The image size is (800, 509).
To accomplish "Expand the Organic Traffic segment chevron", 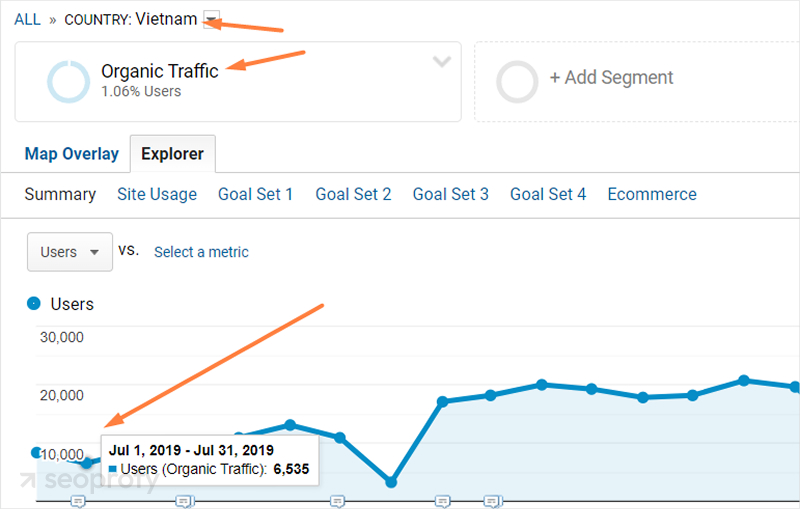I will click(x=441, y=62).
